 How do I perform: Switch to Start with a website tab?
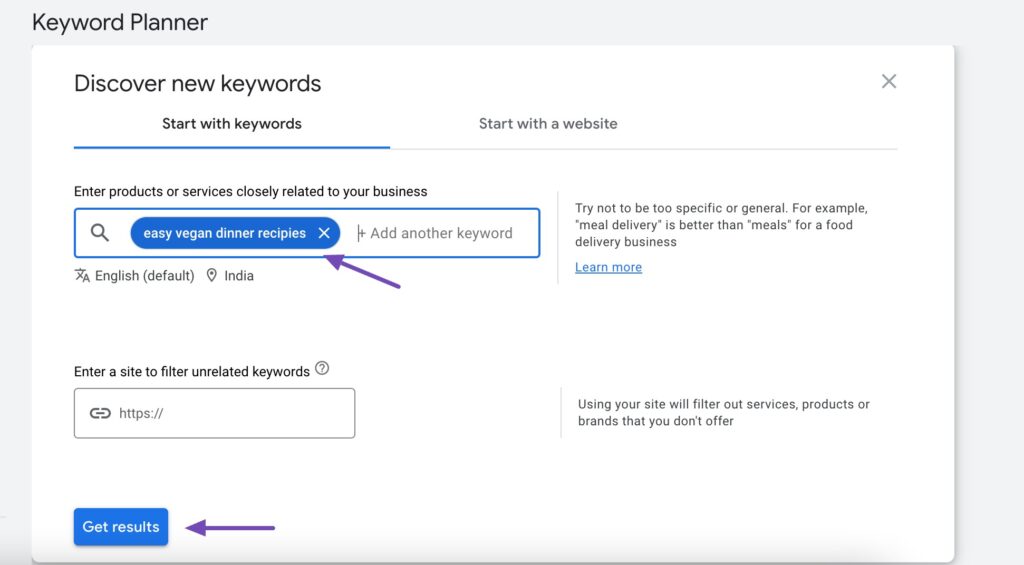click(x=548, y=124)
